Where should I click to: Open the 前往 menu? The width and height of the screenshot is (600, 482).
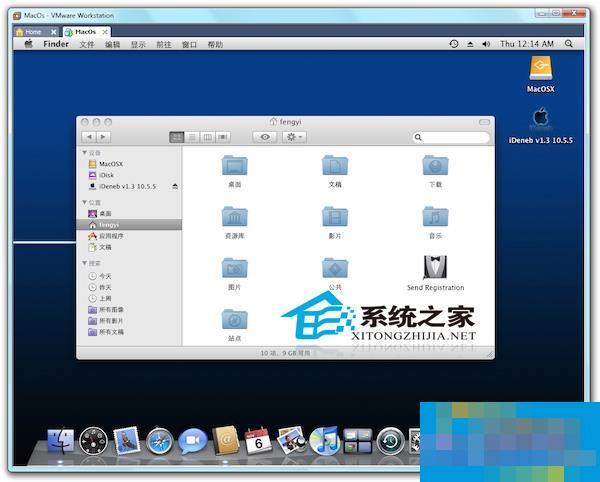click(164, 44)
